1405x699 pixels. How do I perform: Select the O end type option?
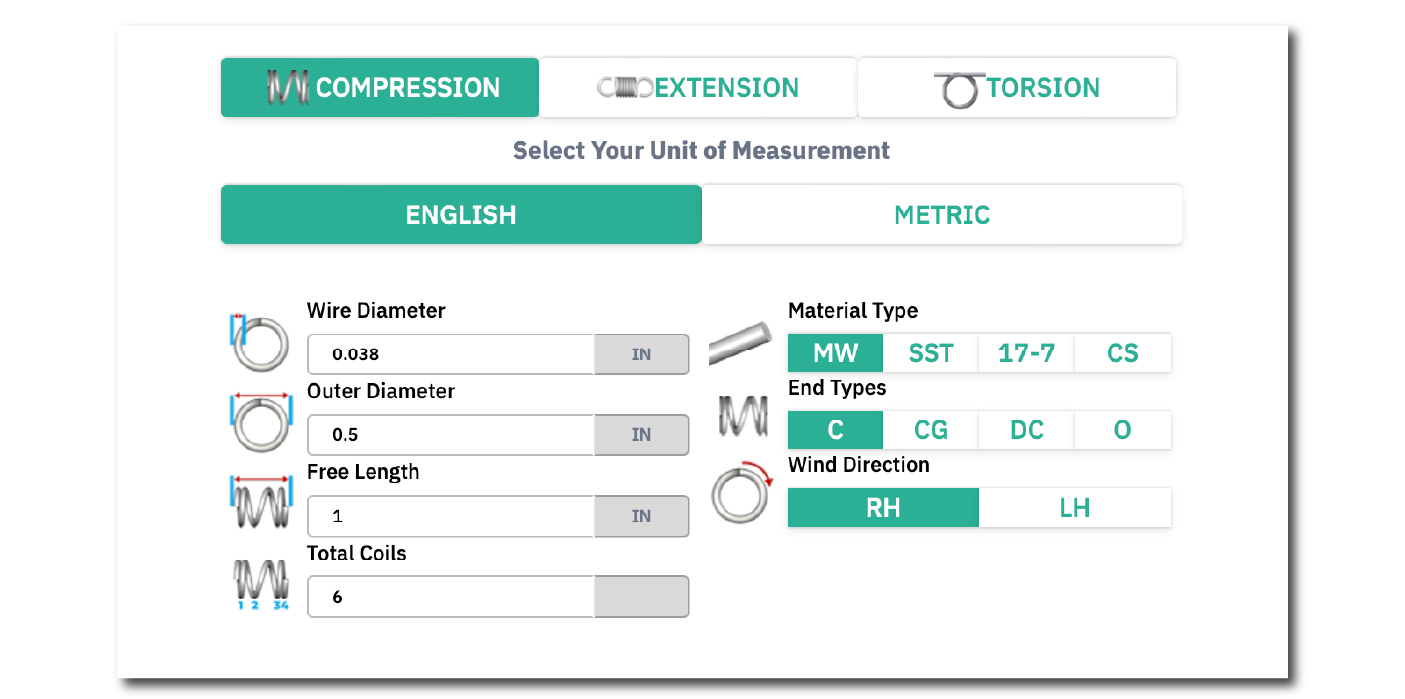click(x=1122, y=429)
